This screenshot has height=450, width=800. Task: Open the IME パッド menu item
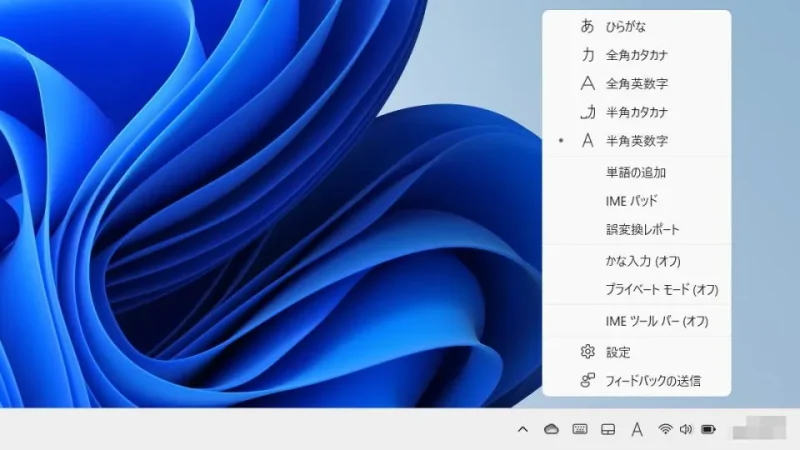point(631,201)
